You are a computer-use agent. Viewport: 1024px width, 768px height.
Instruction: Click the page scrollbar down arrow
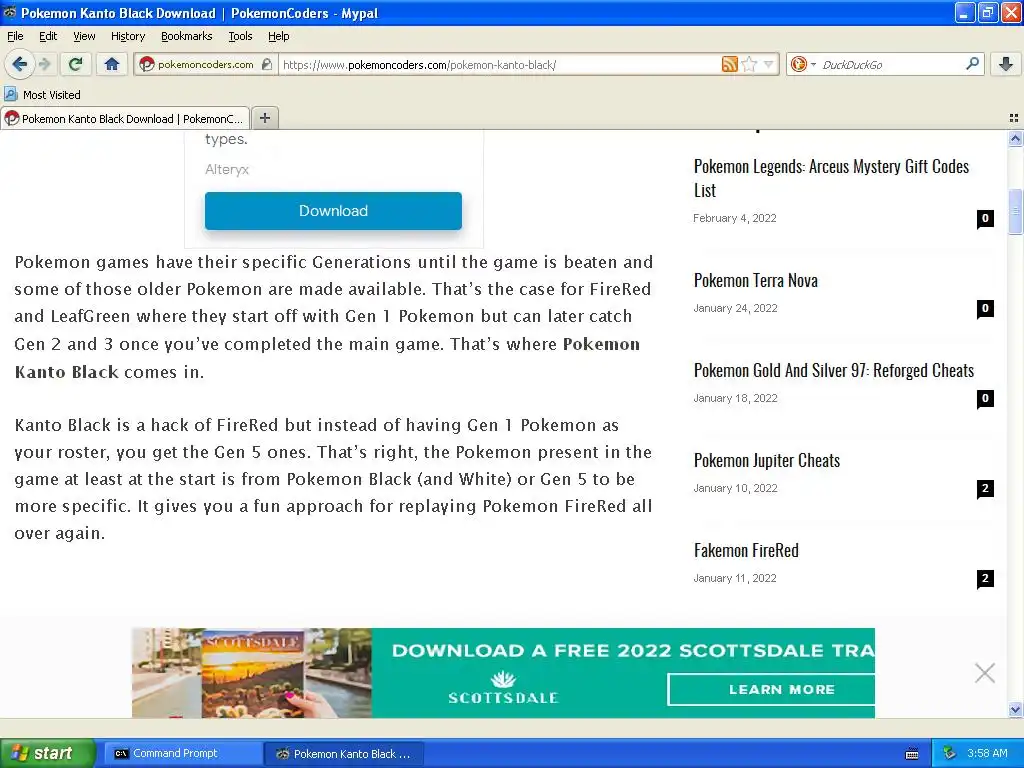(1015, 709)
